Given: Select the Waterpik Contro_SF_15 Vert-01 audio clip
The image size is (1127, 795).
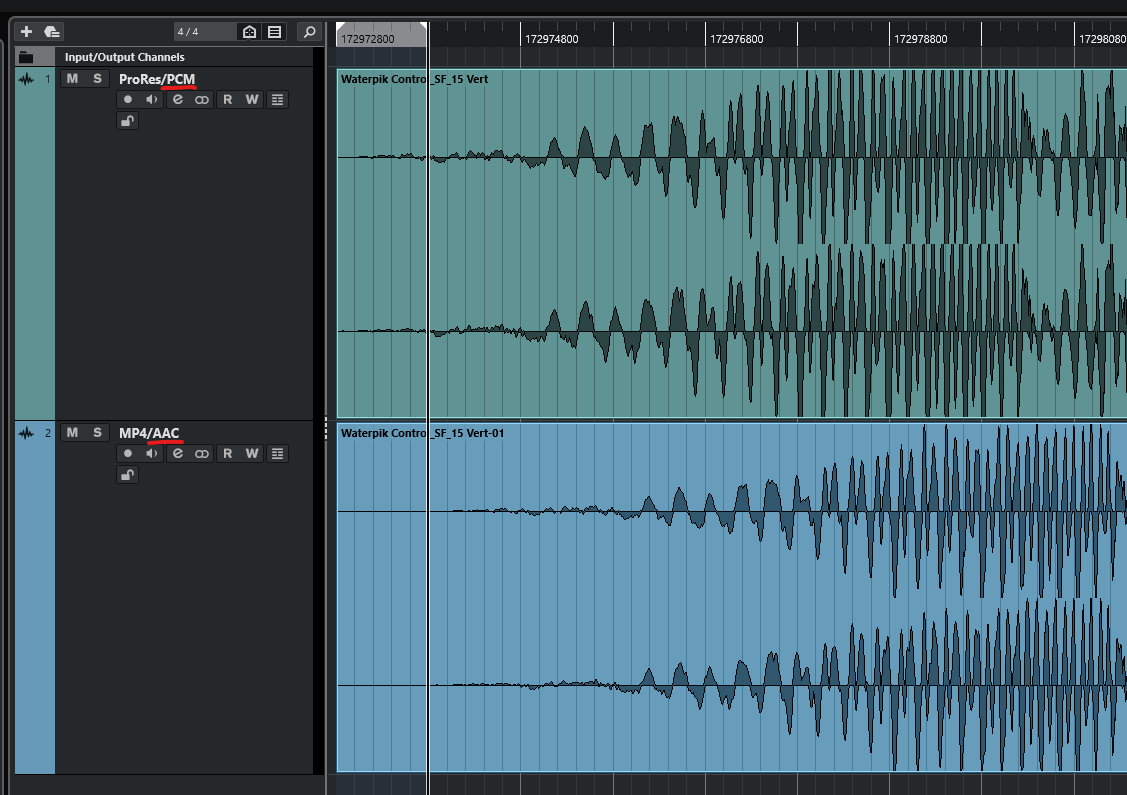Looking at the screenshot, I should [700, 600].
